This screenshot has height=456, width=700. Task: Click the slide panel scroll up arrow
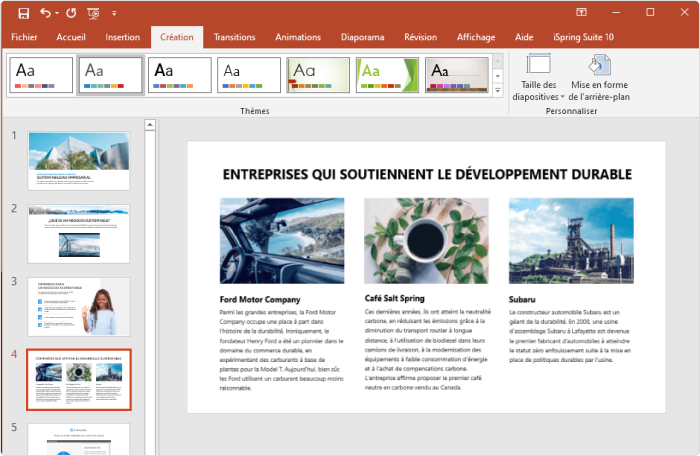(x=150, y=125)
